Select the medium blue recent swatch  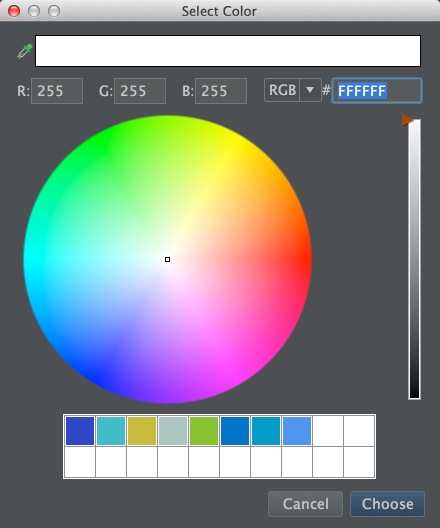[x=235, y=431]
